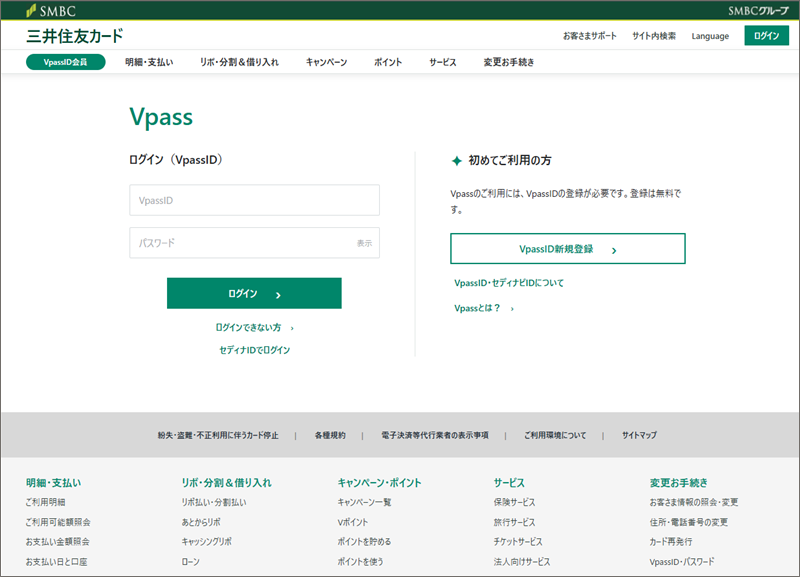Open the サイトマップ footer link
This screenshot has width=800, height=577.
pyautogui.click(x=639, y=435)
